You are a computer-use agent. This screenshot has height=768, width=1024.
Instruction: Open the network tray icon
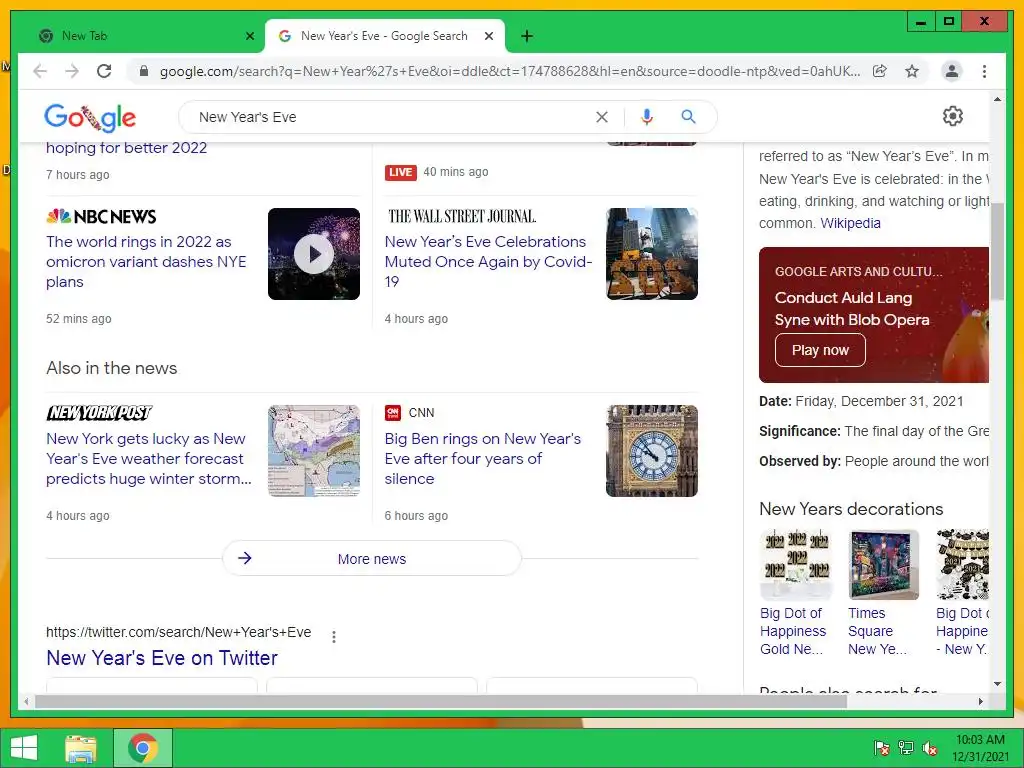click(x=906, y=748)
